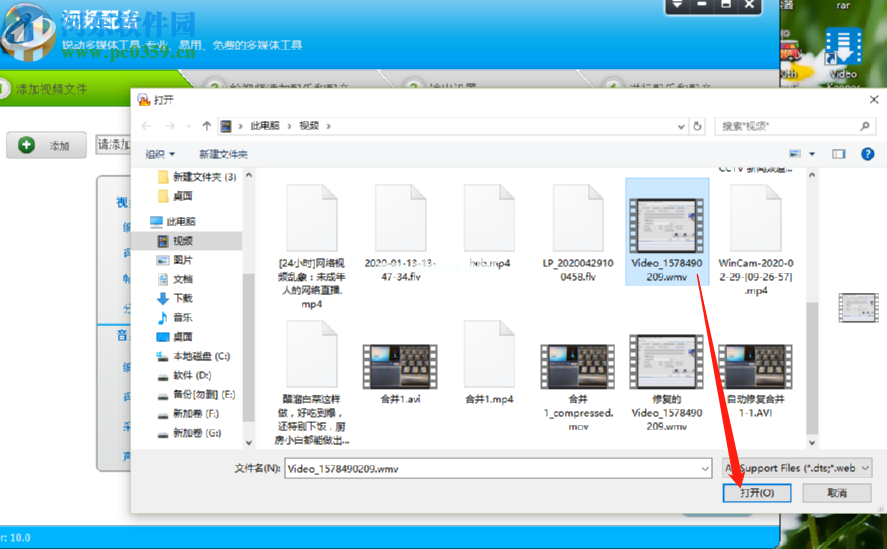Click 新建文件夹 in the toolbar
887x549 pixels.
coord(223,154)
